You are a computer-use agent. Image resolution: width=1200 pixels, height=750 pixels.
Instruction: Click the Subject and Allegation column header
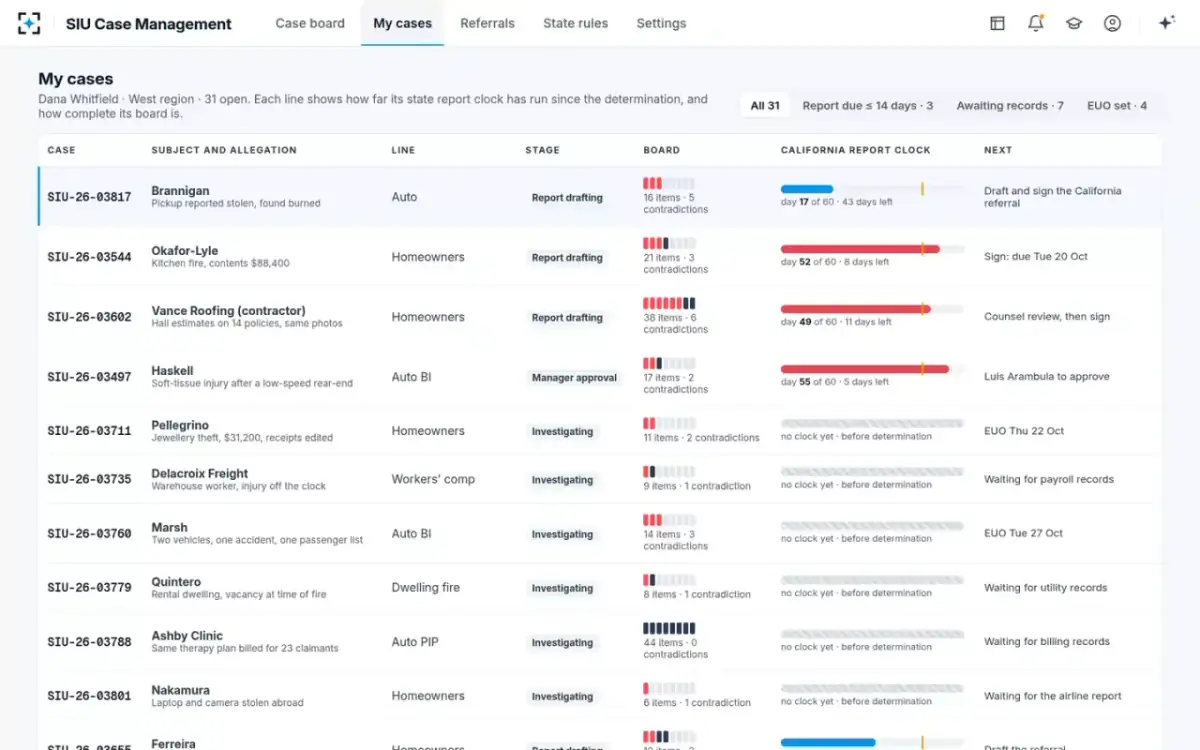(x=224, y=150)
